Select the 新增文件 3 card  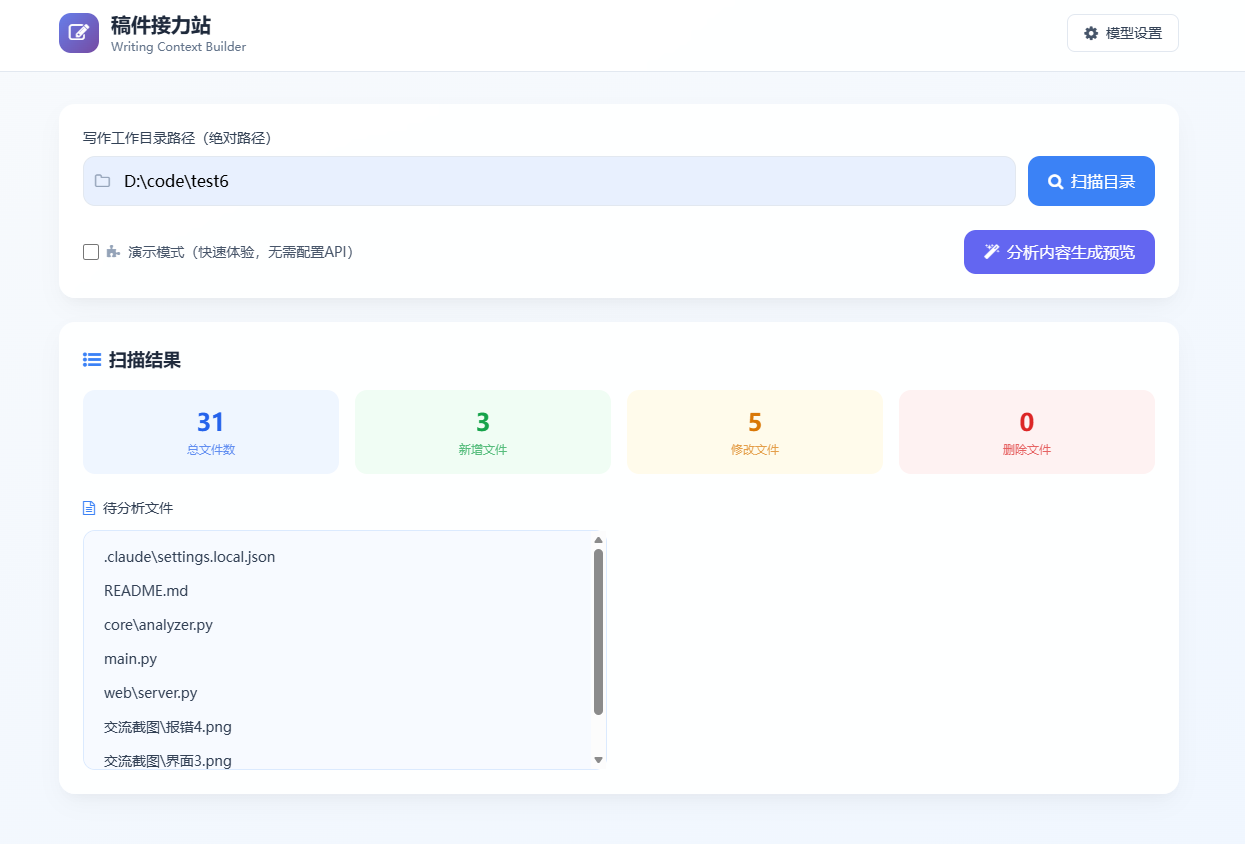pyautogui.click(x=483, y=432)
